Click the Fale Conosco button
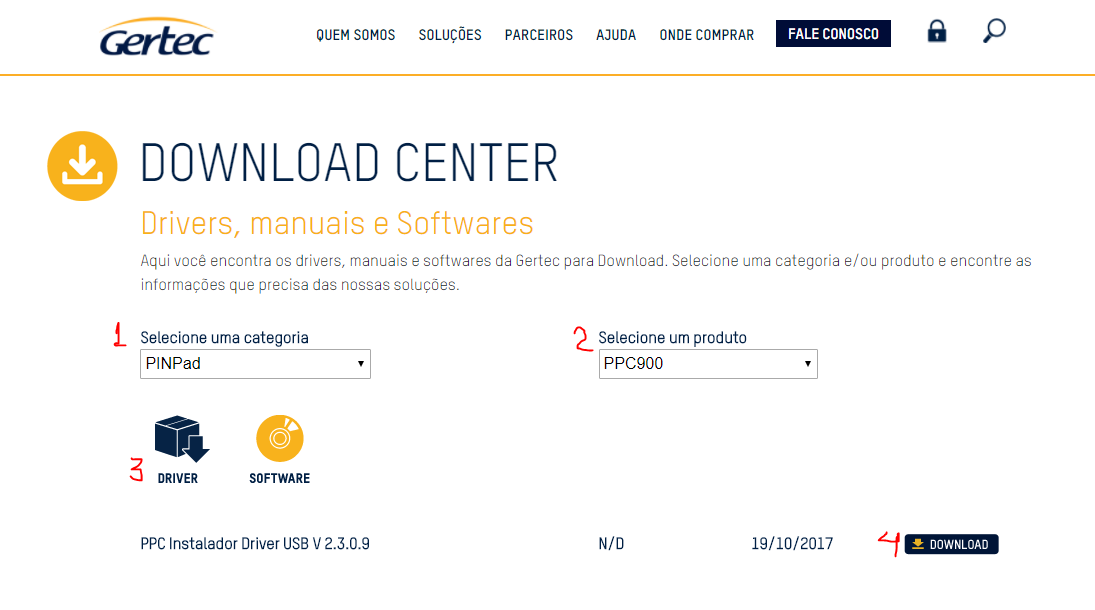 point(833,34)
